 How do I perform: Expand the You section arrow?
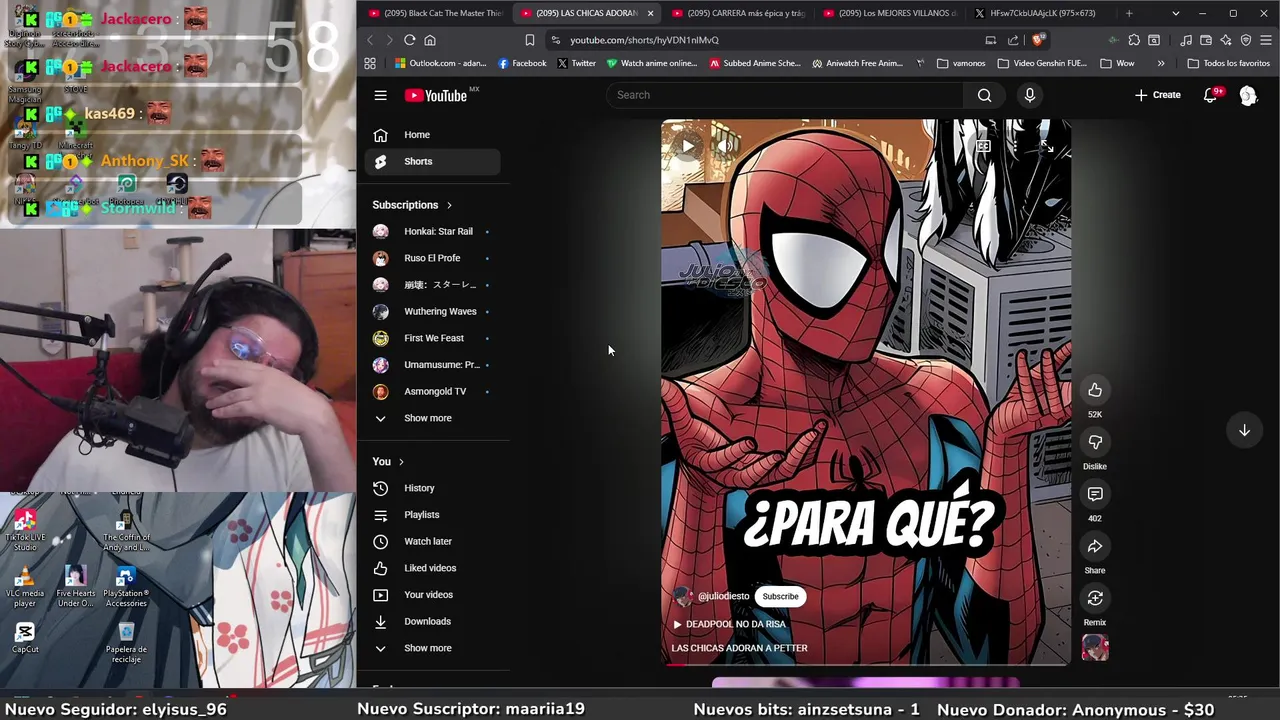click(x=401, y=462)
